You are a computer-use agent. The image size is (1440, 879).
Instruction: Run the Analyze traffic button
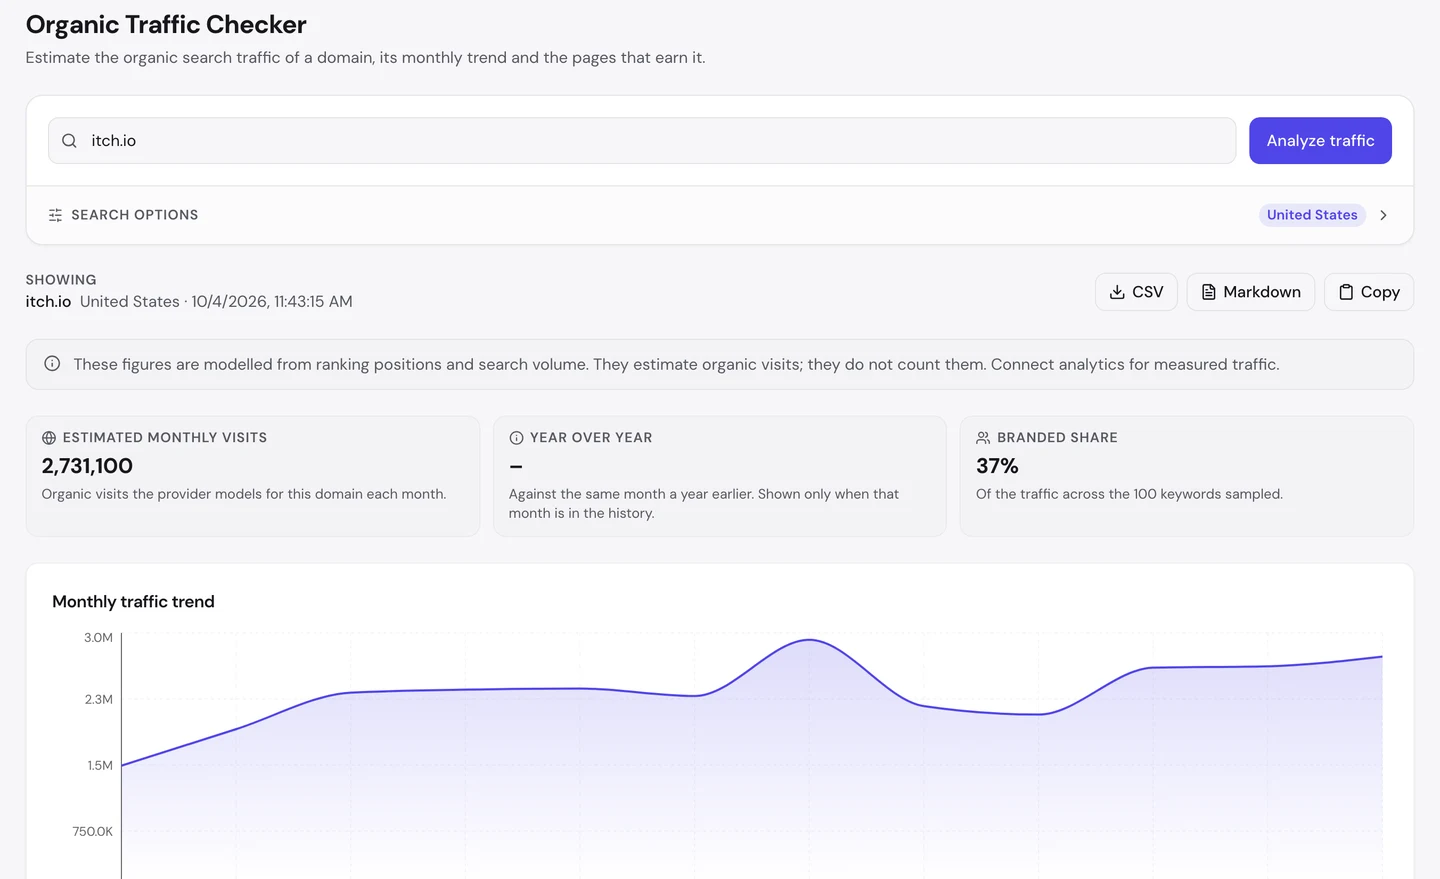point(1320,141)
